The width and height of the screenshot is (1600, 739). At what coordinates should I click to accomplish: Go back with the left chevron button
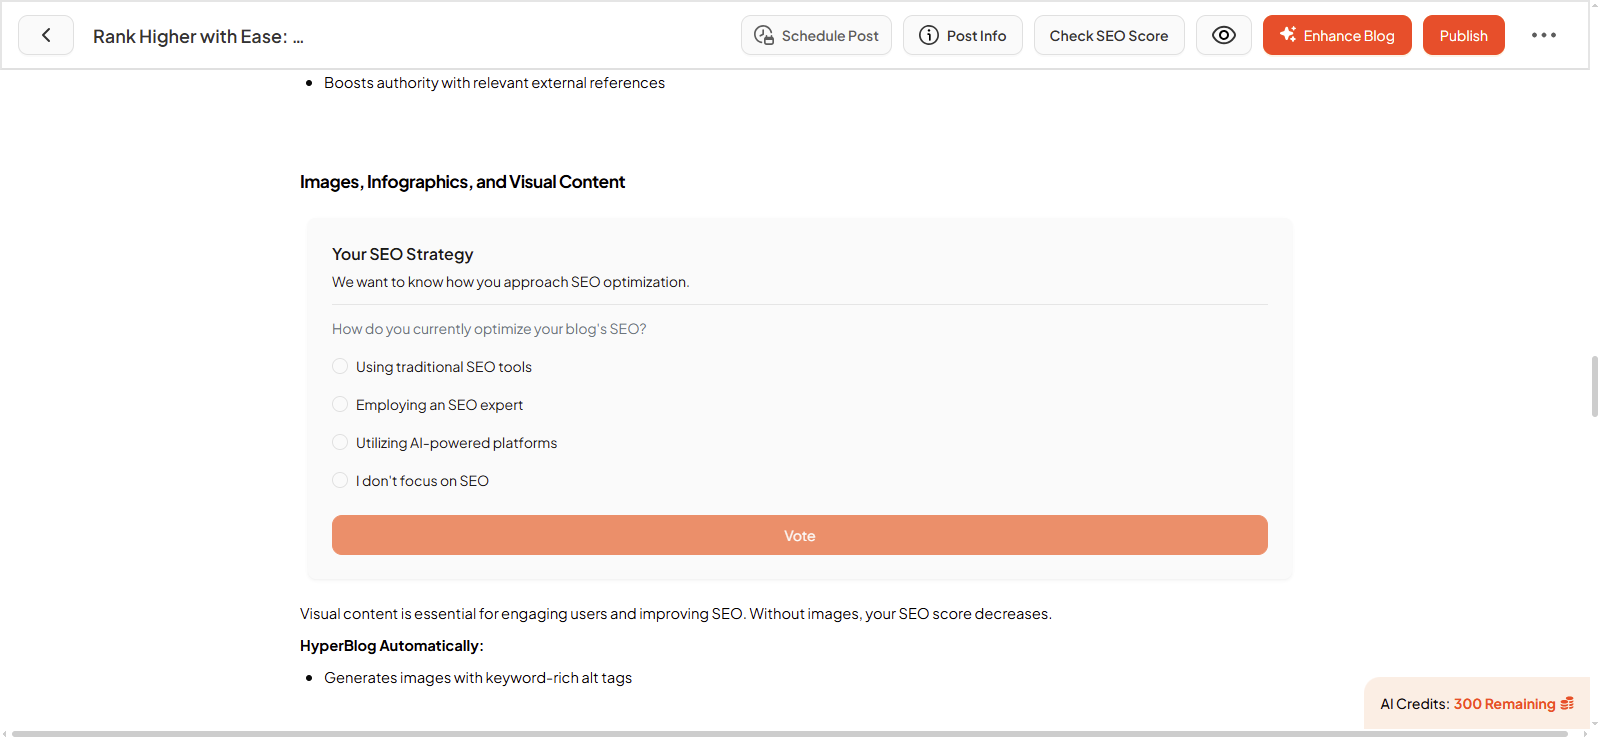(x=46, y=35)
